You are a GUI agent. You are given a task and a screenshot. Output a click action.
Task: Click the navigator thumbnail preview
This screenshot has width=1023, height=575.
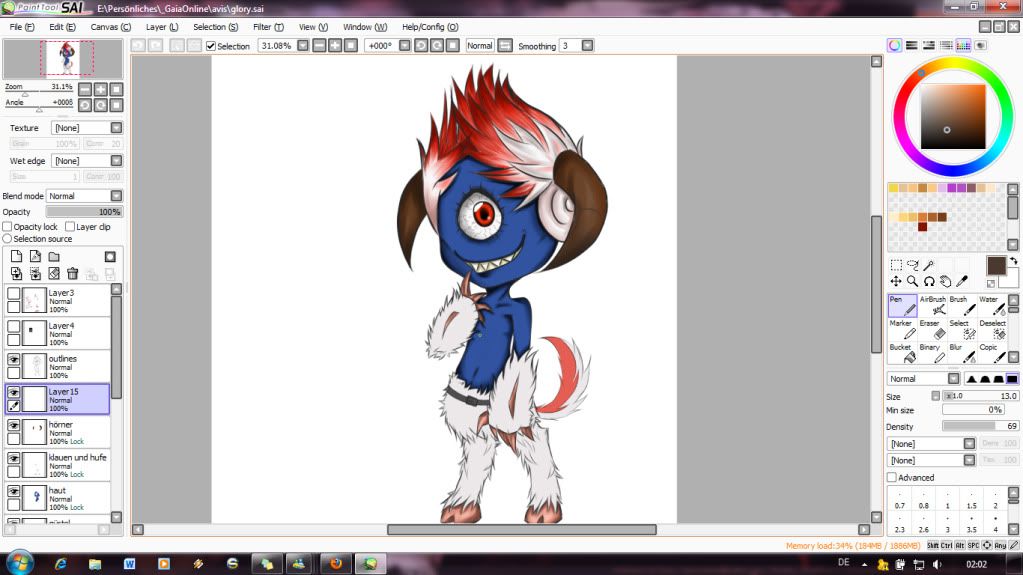[x=63, y=59]
